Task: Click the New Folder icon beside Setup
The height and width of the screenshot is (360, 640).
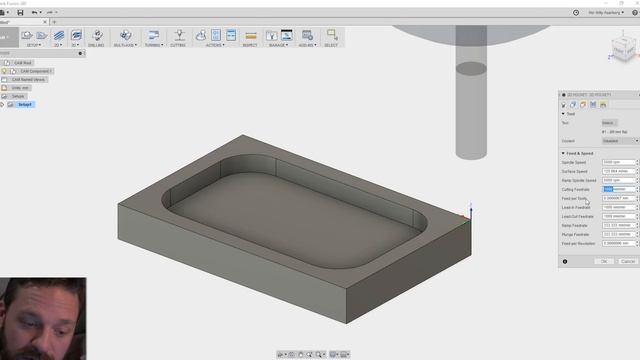Action: click(41, 36)
